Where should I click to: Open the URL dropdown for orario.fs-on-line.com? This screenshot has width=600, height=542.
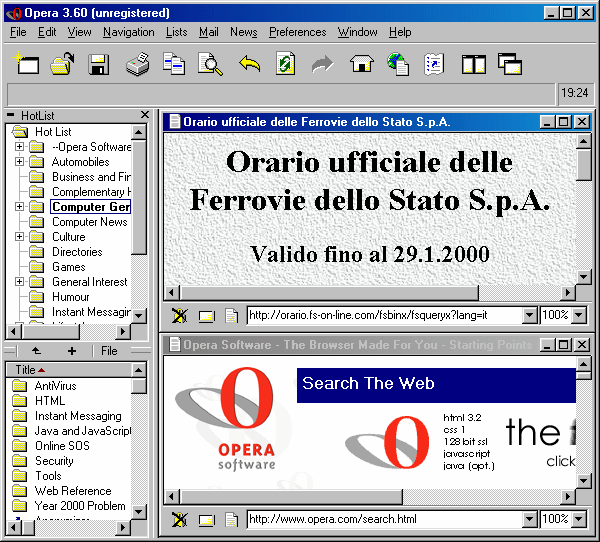coord(530,316)
